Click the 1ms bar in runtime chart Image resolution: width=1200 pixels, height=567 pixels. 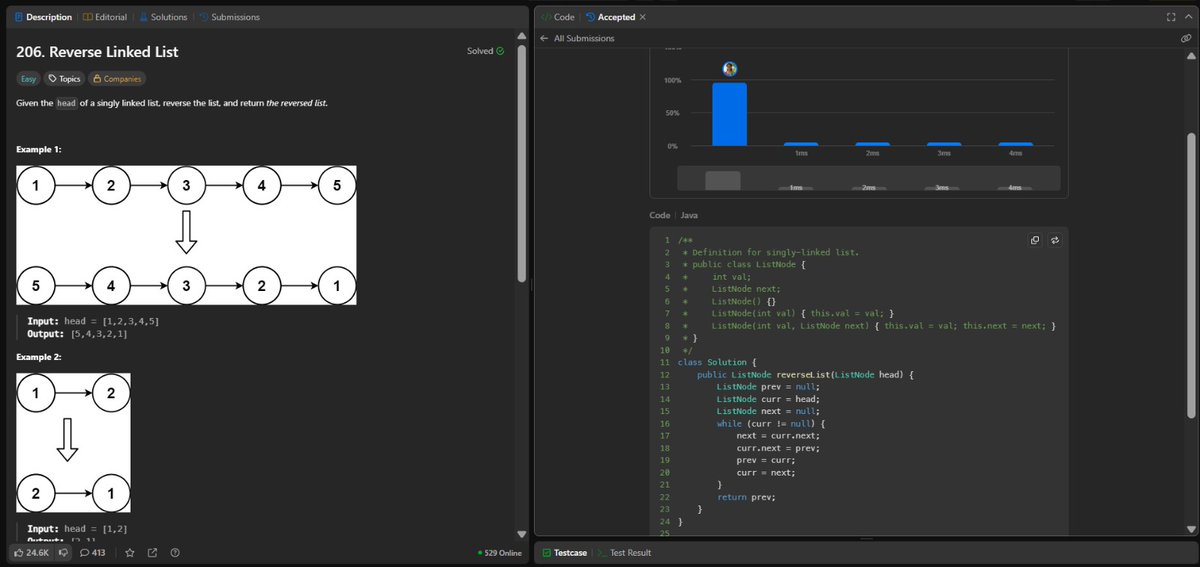[801, 144]
